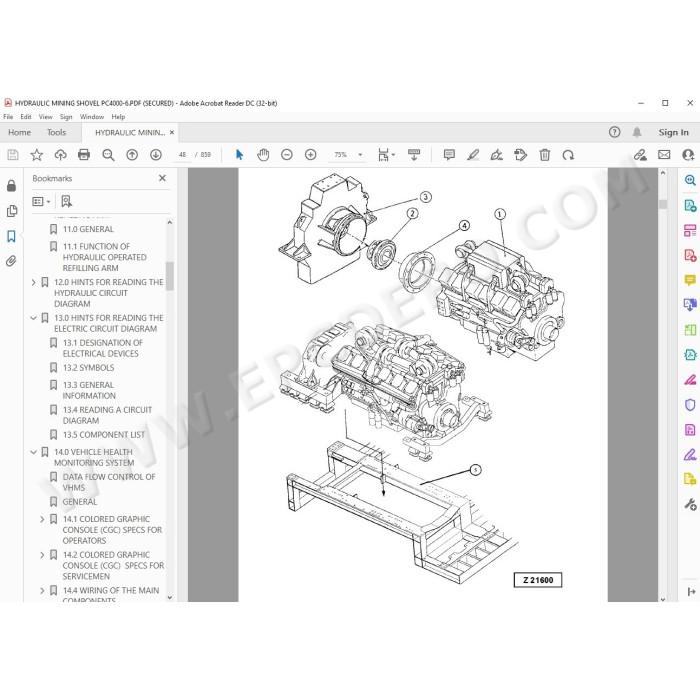Send the file by email using the envelope icon
700x700 pixels.
(x=664, y=155)
